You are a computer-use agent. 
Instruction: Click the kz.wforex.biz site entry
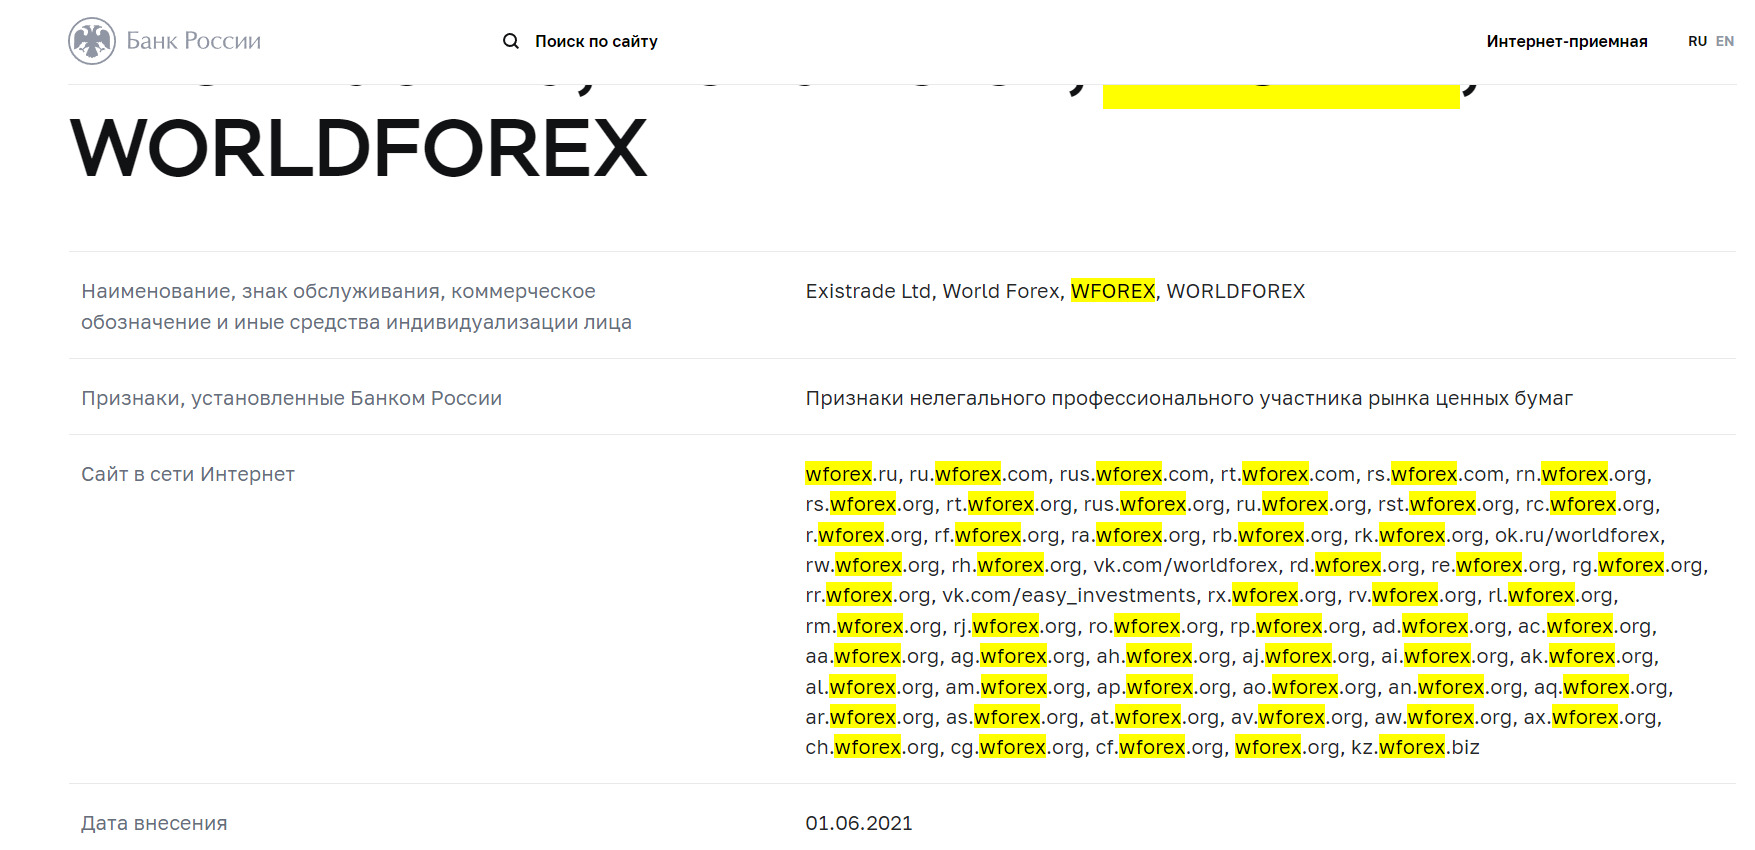(1415, 747)
